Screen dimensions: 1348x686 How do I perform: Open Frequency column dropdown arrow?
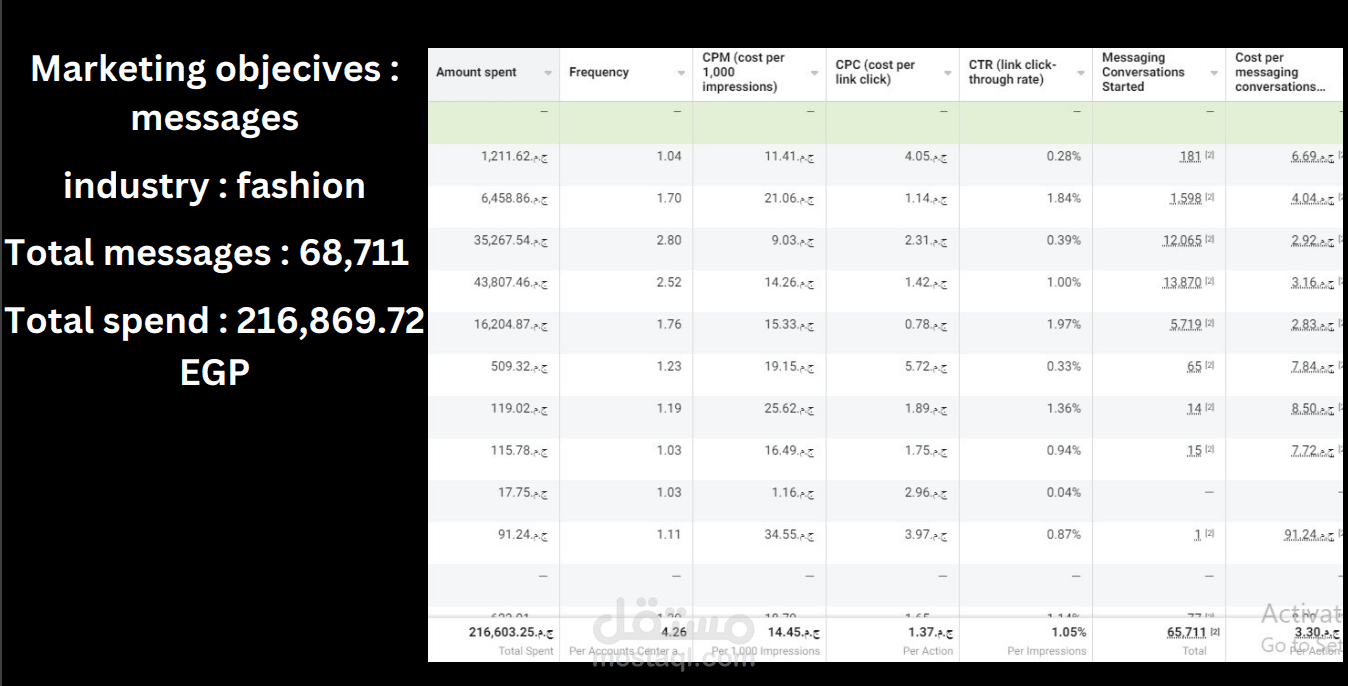click(x=681, y=73)
